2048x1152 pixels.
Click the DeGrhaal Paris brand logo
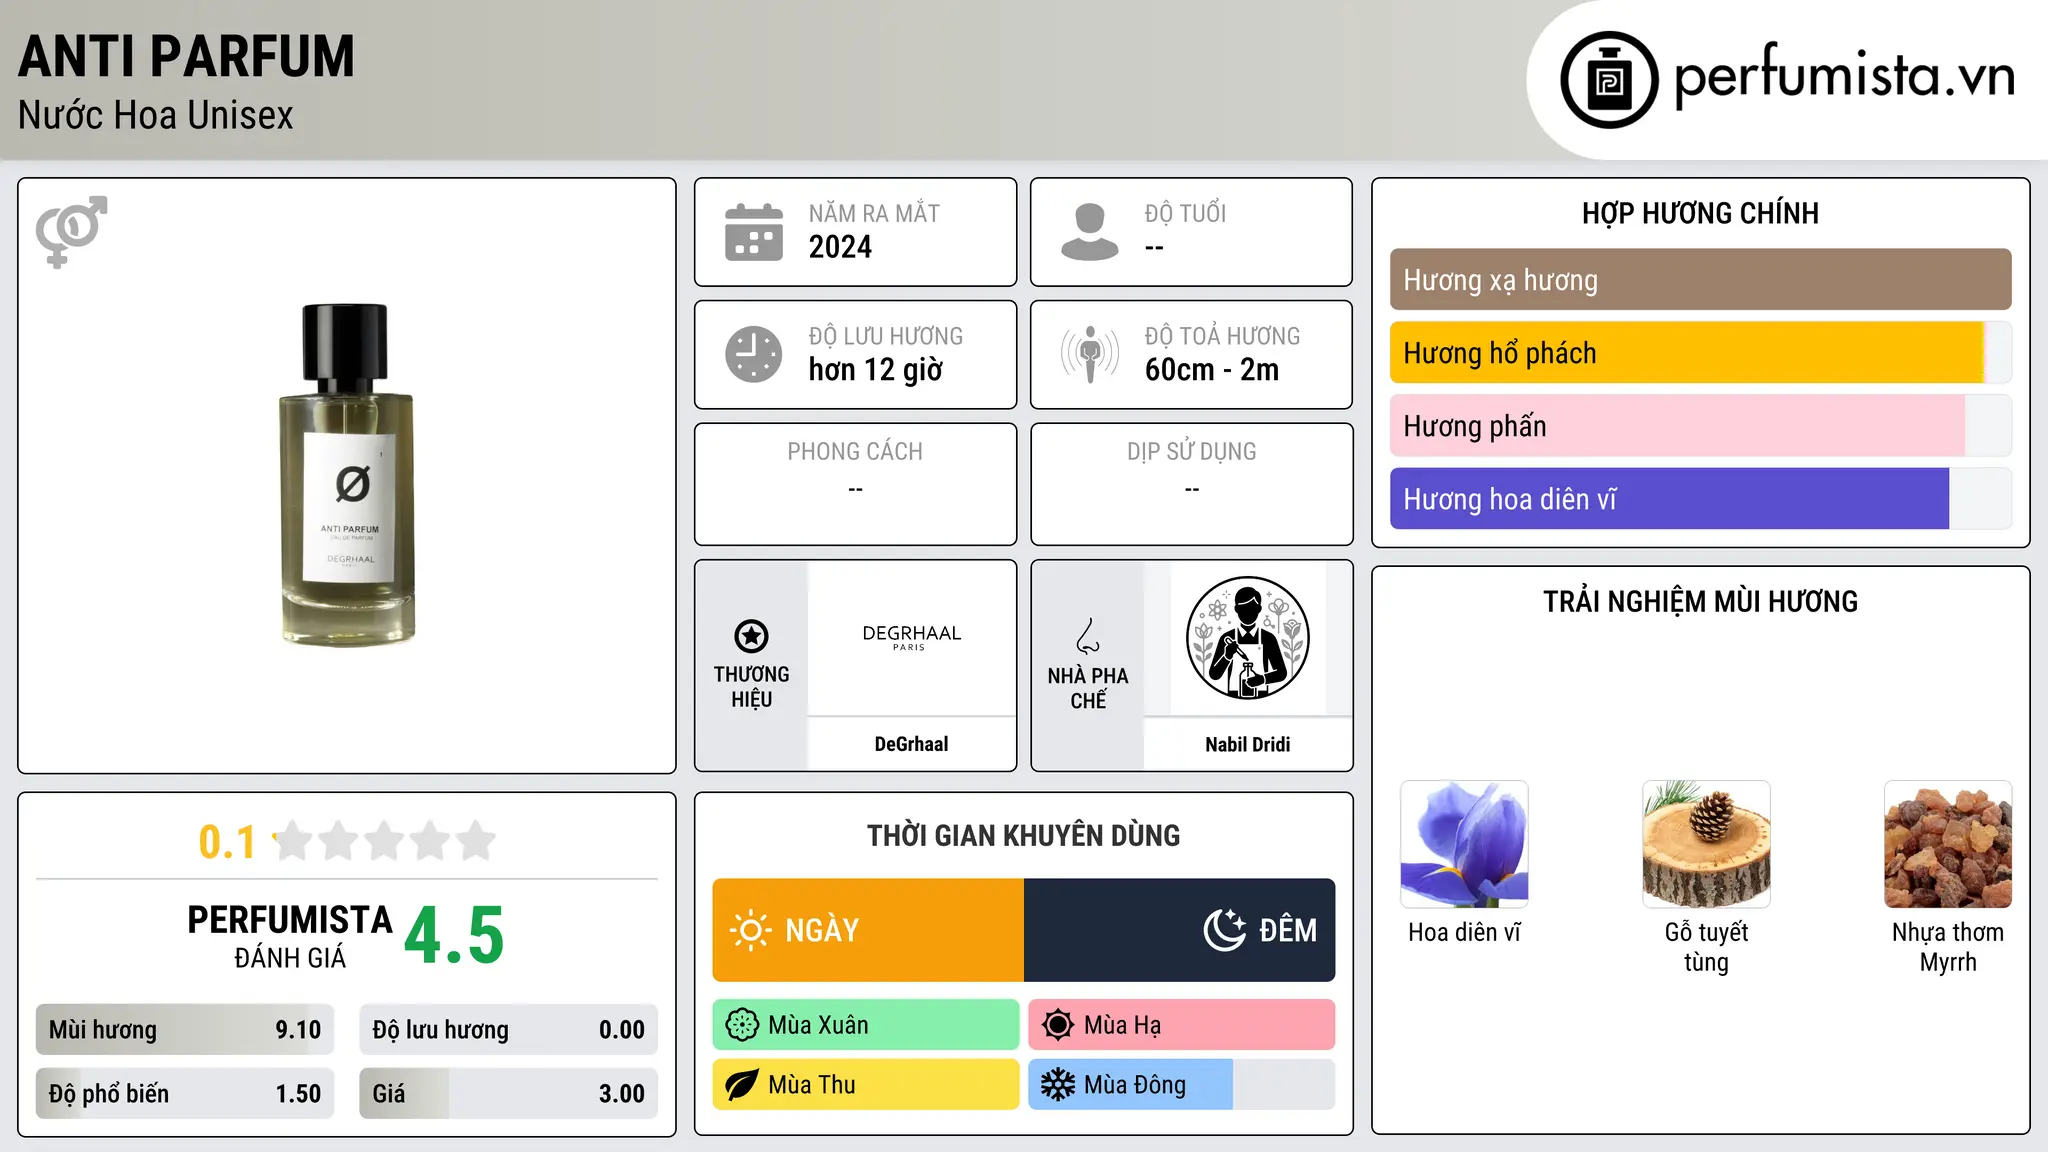click(911, 637)
